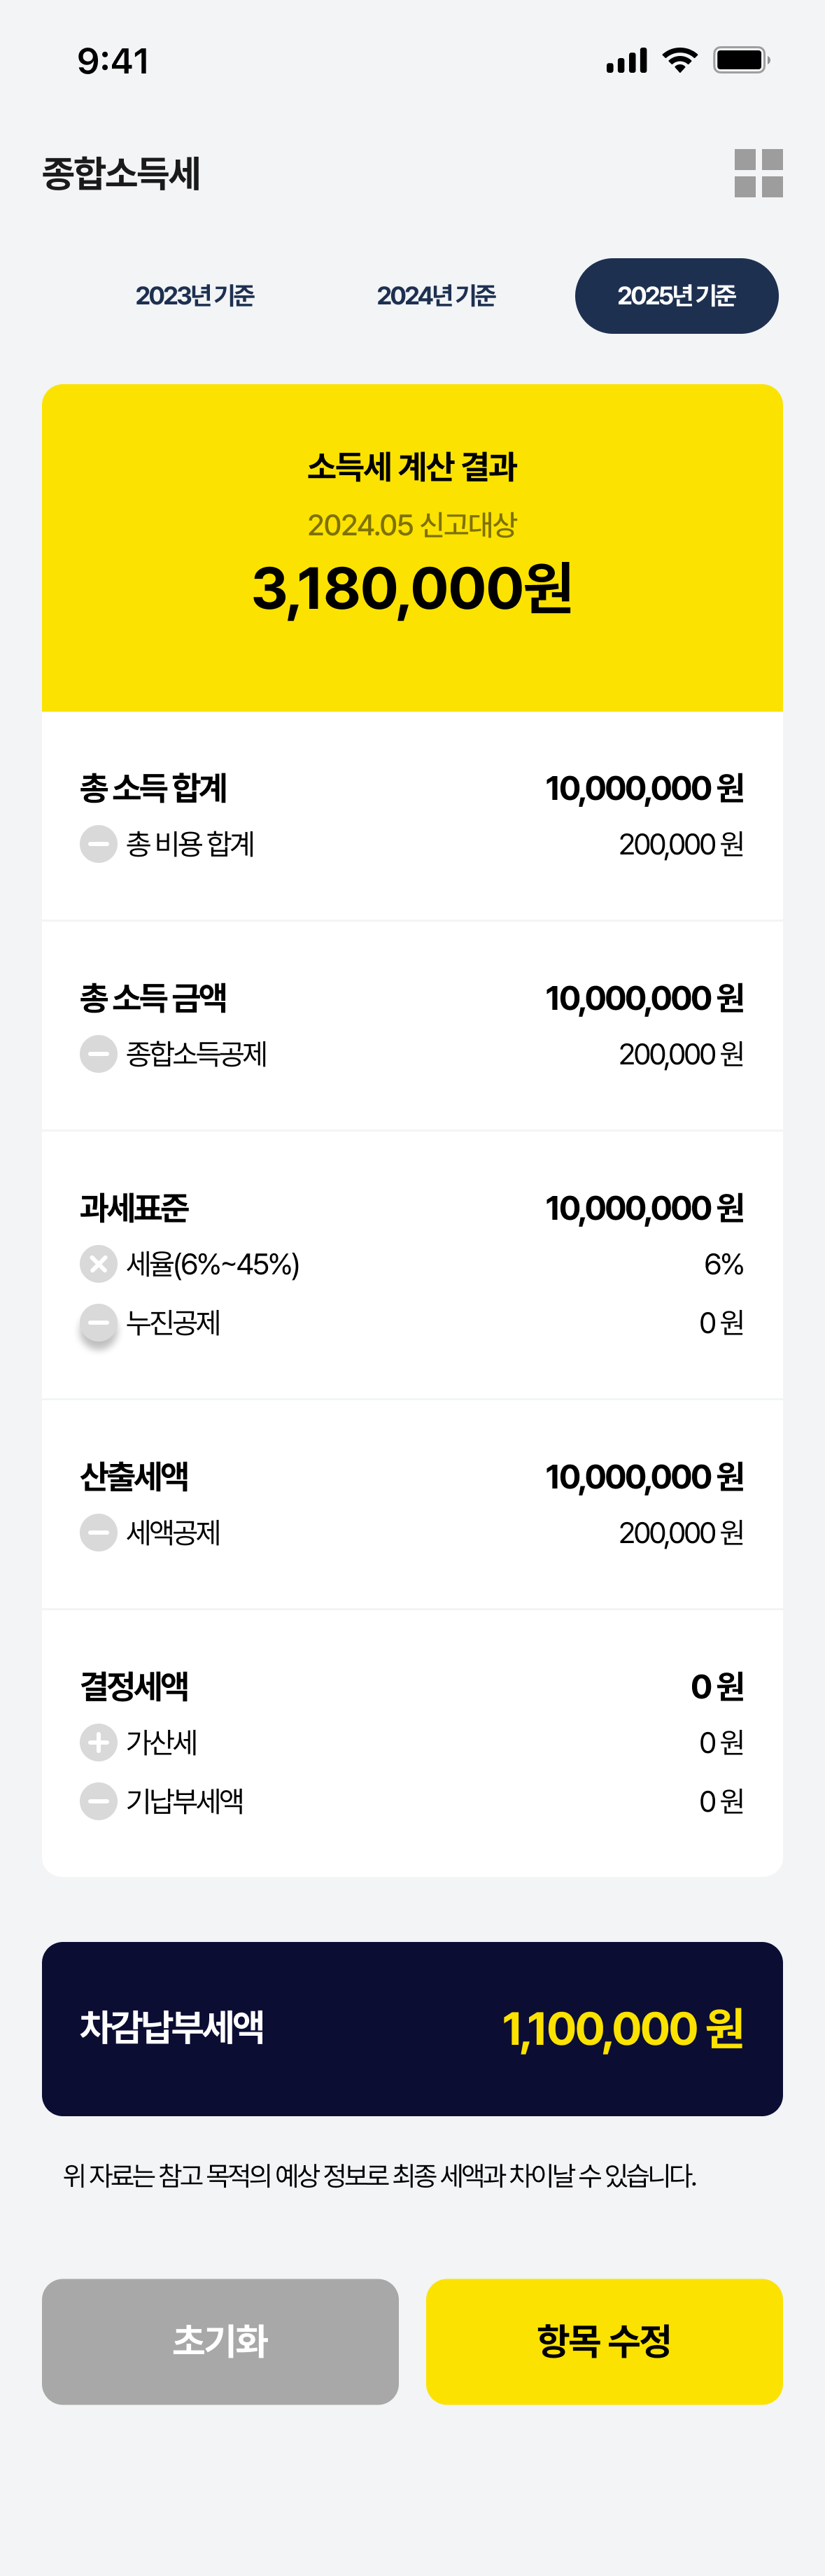This screenshot has height=2576, width=825.
Task: Tap the Wi-Fi icon in status bar
Action: coord(679,61)
